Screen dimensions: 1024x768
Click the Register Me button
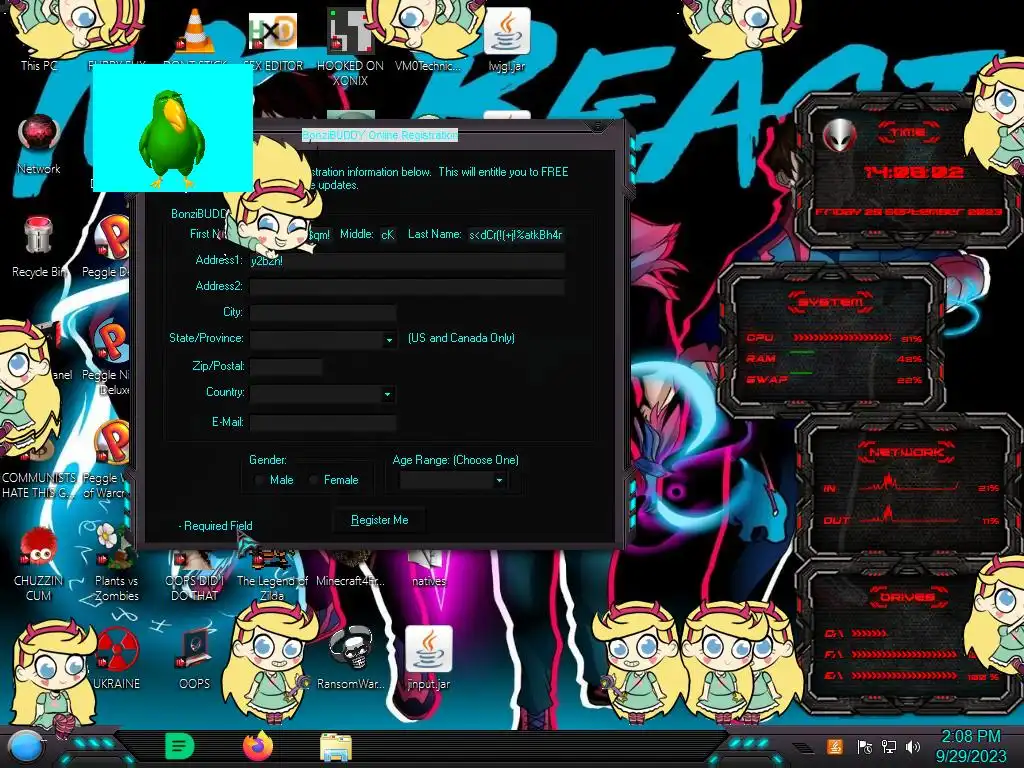click(x=379, y=520)
